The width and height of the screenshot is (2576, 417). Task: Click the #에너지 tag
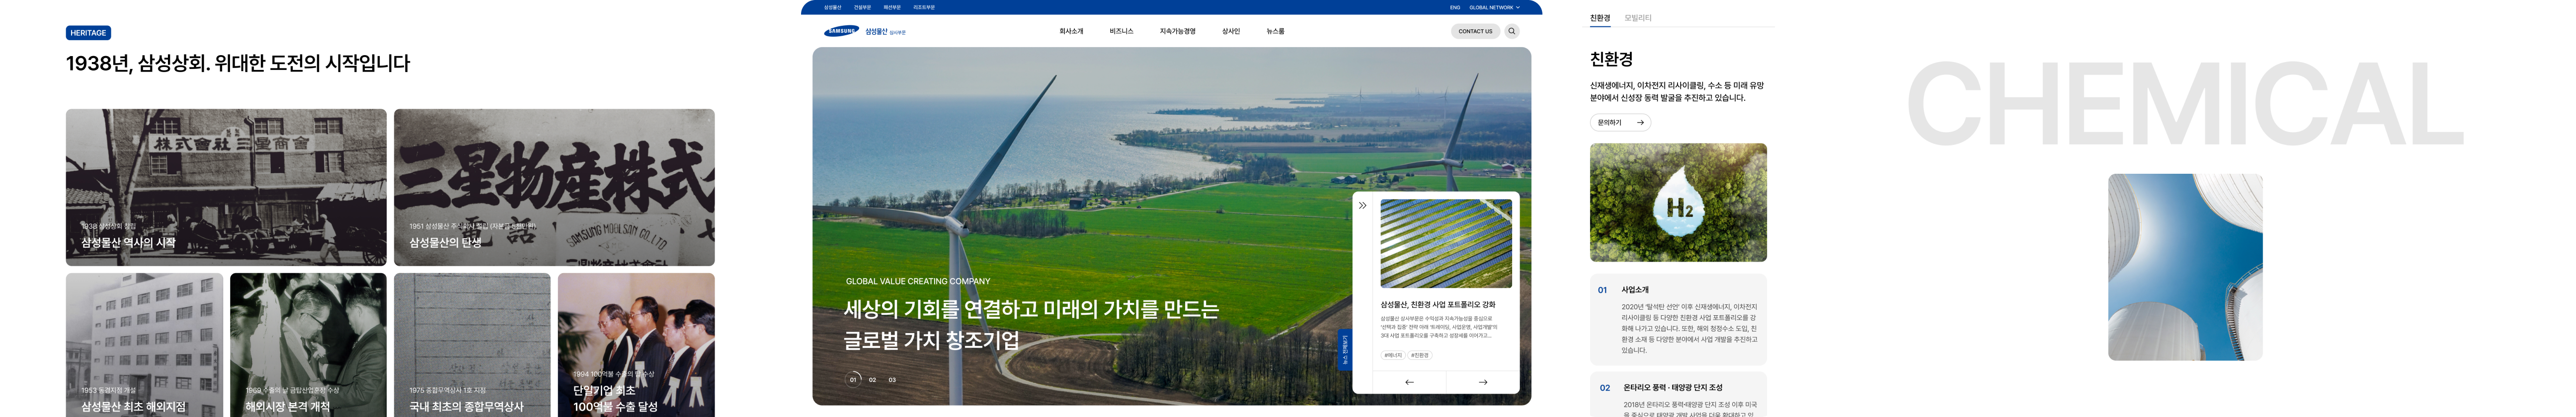(1392, 355)
